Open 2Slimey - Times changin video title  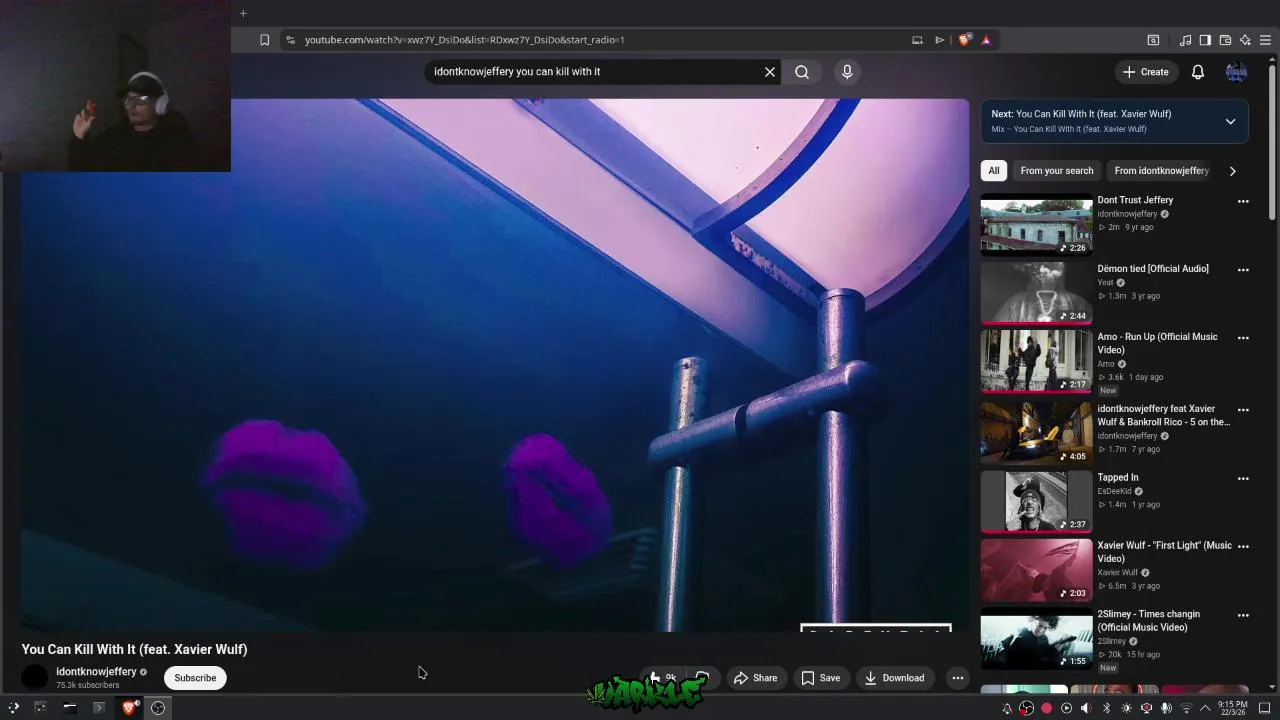[1148, 620]
